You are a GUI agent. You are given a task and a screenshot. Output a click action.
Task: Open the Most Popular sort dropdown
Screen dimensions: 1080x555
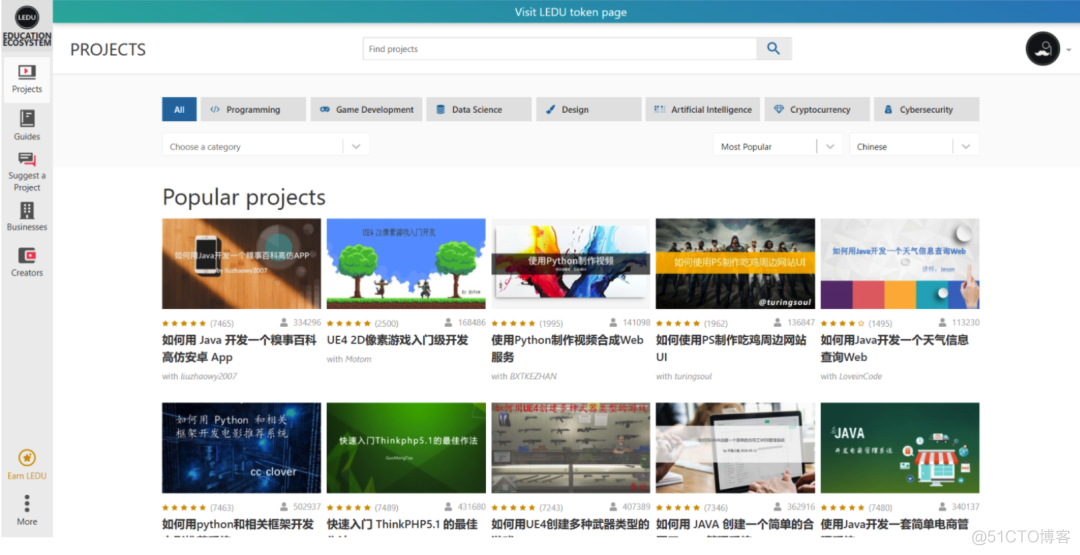pos(778,146)
